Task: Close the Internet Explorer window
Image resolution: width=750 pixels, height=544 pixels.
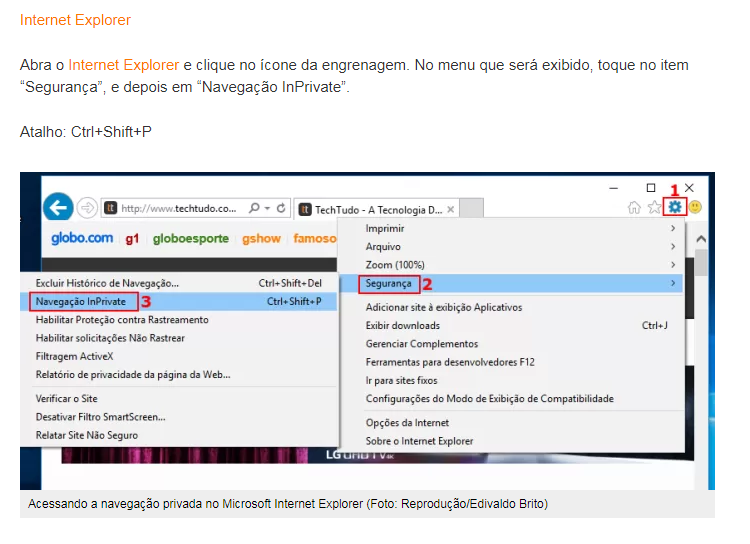Action: tap(689, 188)
